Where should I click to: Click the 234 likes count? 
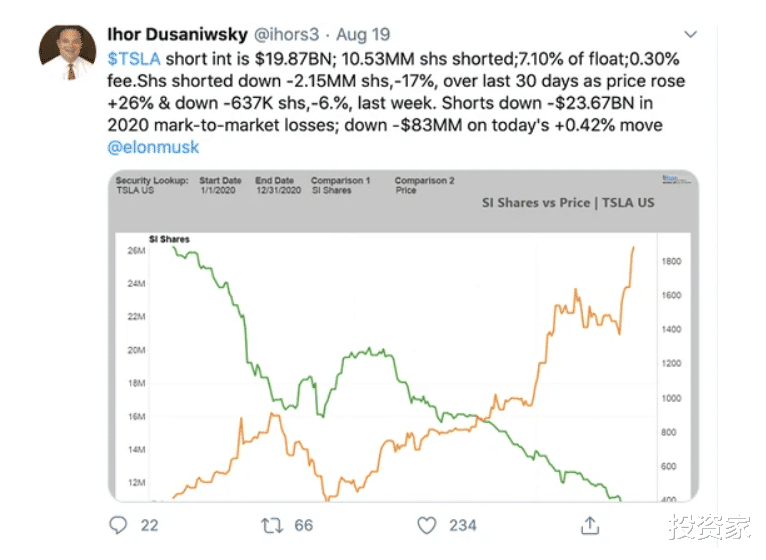coord(463,525)
